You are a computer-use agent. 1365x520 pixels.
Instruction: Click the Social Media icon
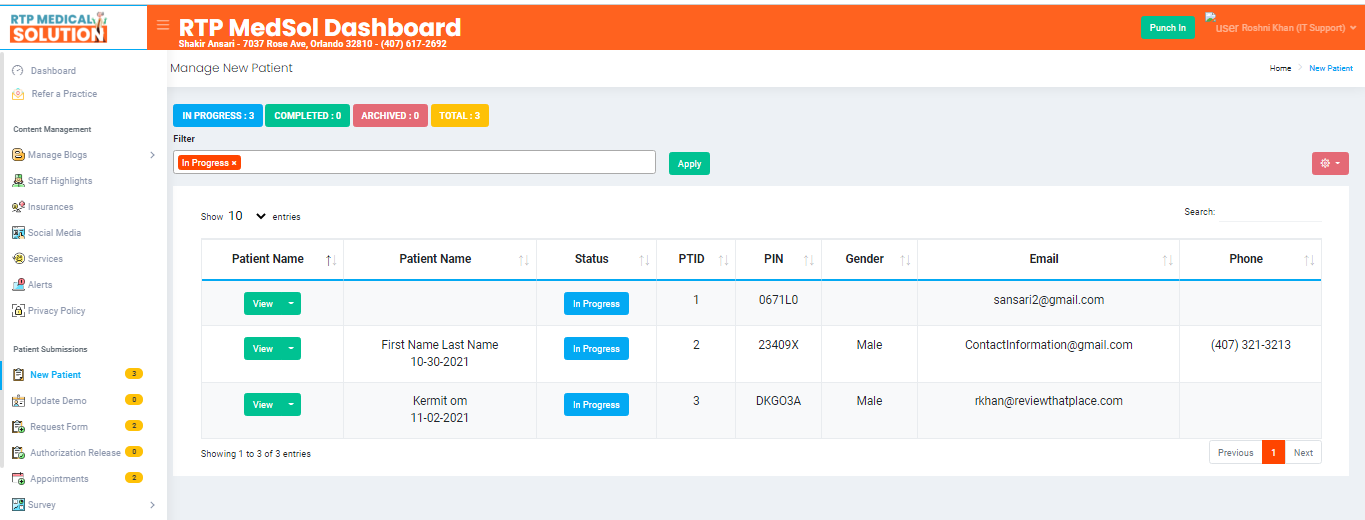pyautogui.click(x=18, y=233)
